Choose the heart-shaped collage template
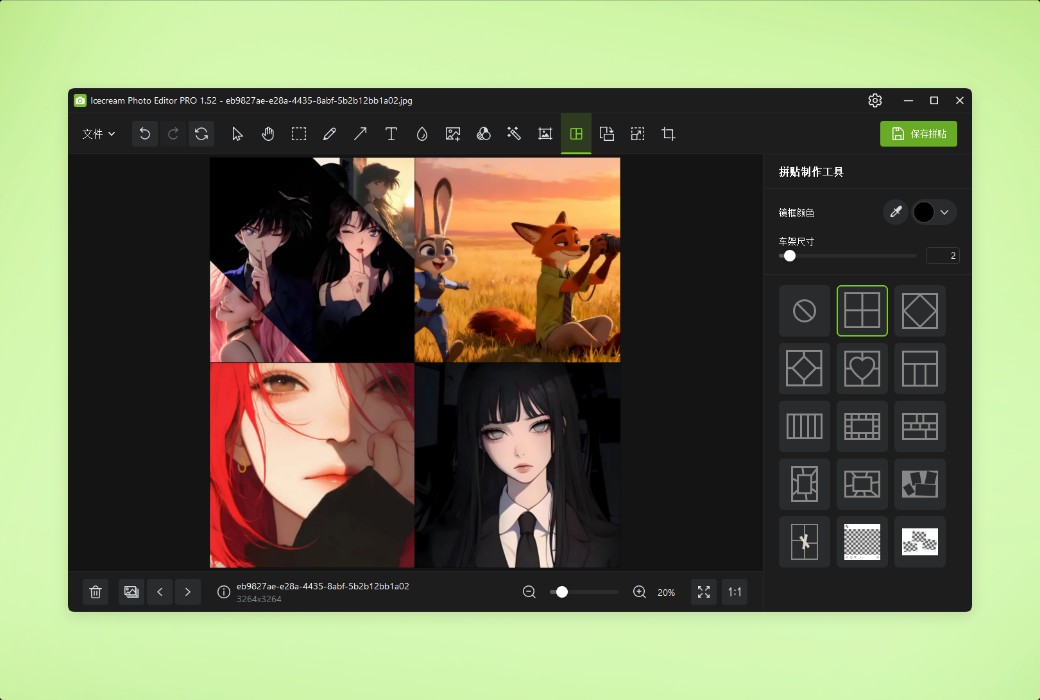This screenshot has height=700, width=1040. pos(861,368)
